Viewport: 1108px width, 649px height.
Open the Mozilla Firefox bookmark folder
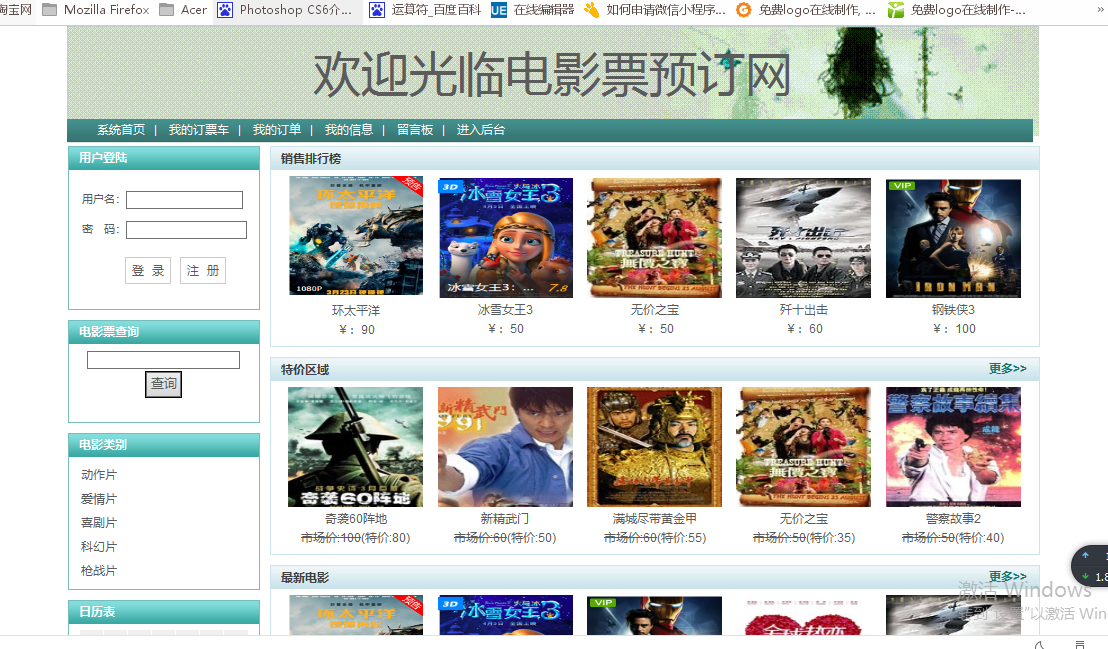pyautogui.click(x=95, y=10)
